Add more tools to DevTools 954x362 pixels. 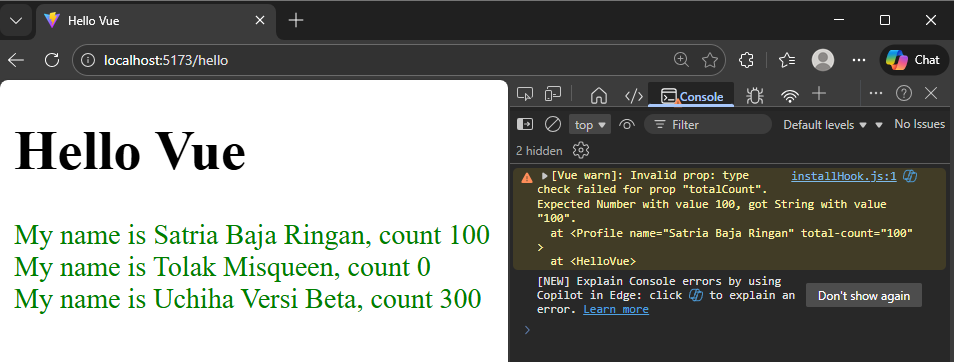click(820, 93)
